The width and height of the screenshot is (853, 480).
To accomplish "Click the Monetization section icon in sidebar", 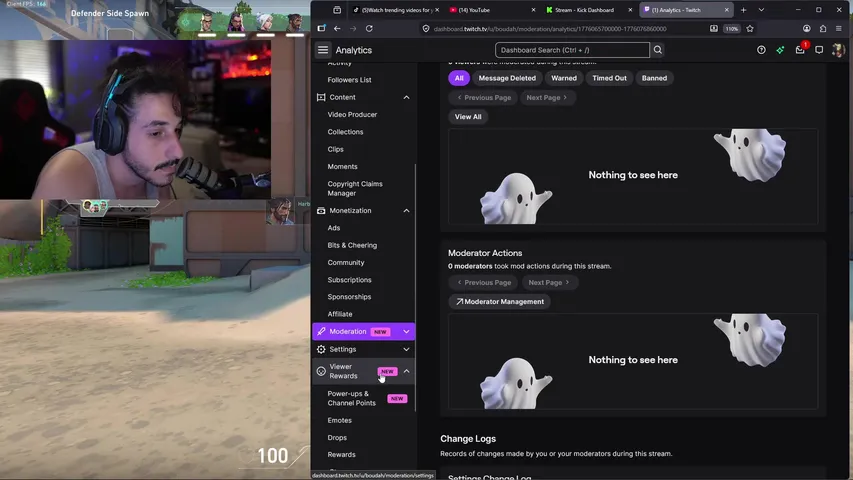I will (321, 211).
